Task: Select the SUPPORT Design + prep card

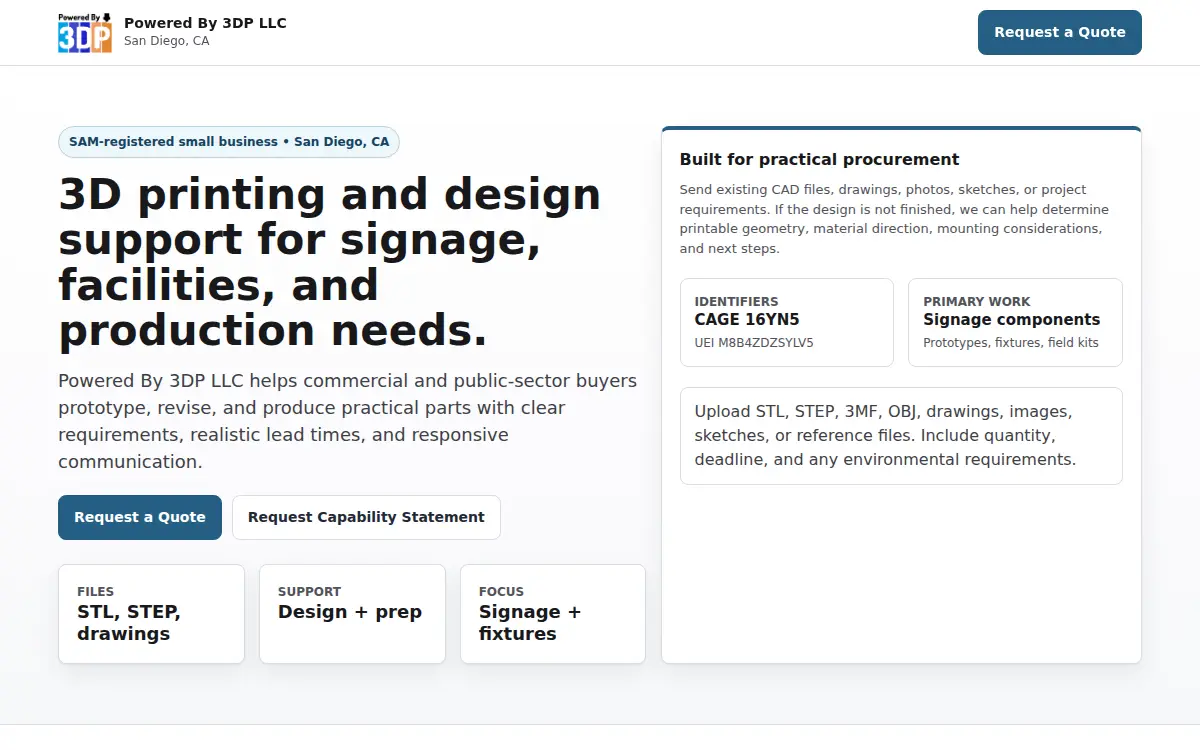Action: click(x=352, y=614)
